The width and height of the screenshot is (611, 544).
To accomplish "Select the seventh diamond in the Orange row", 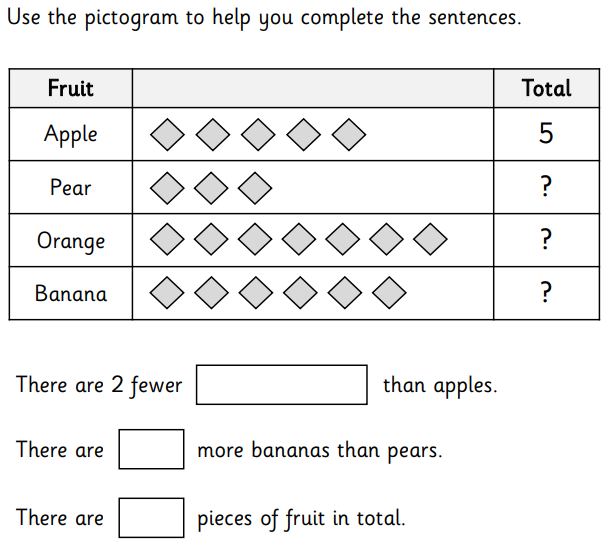I will (x=430, y=239).
